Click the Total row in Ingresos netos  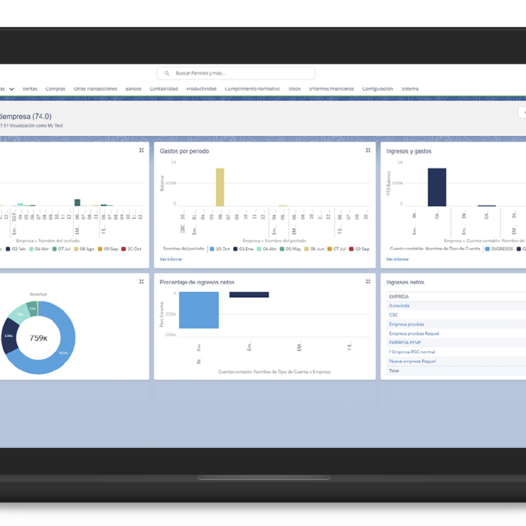tap(456, 371)
